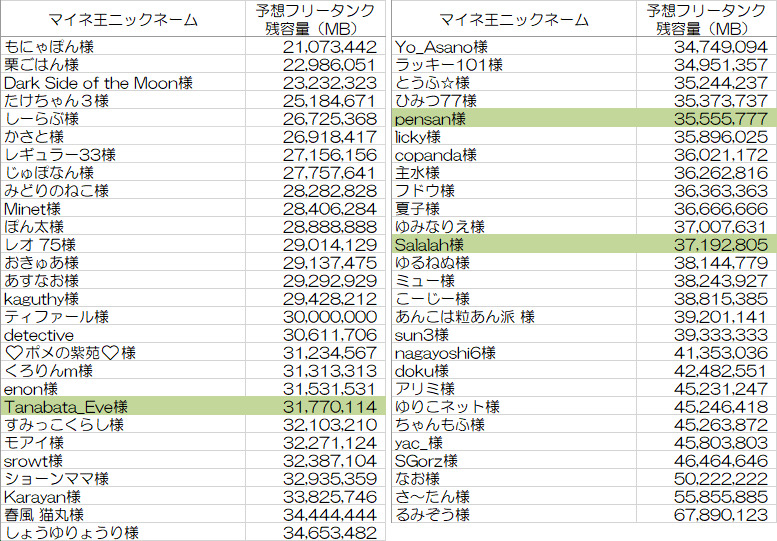Screen dimensions: 777x541
Task: Select Dark Side of the Moon様 cell
Action: tap(123, 82)
